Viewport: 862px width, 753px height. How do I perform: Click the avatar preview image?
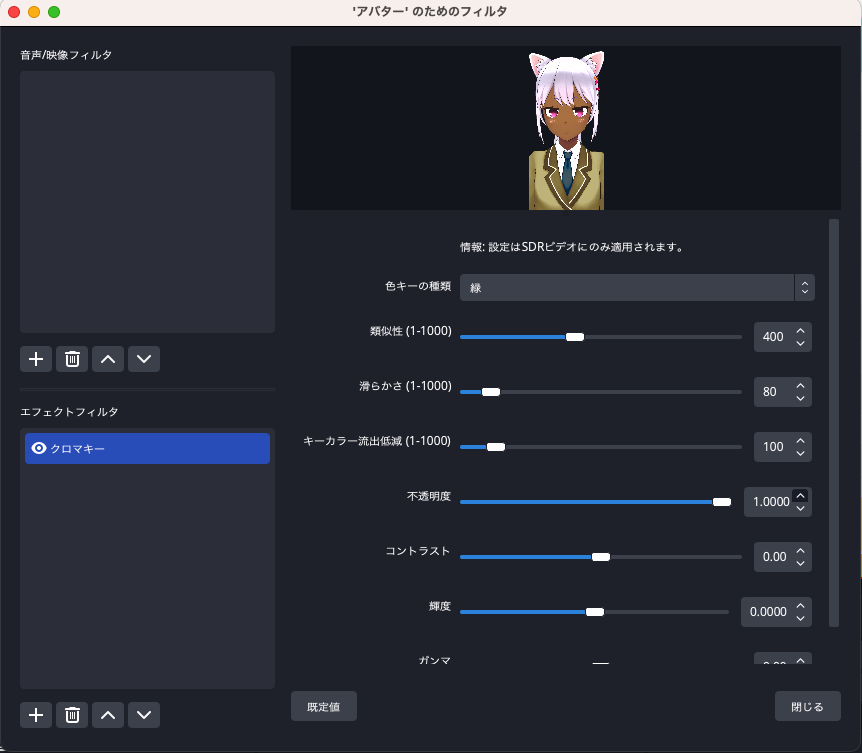tap(566, 130)
